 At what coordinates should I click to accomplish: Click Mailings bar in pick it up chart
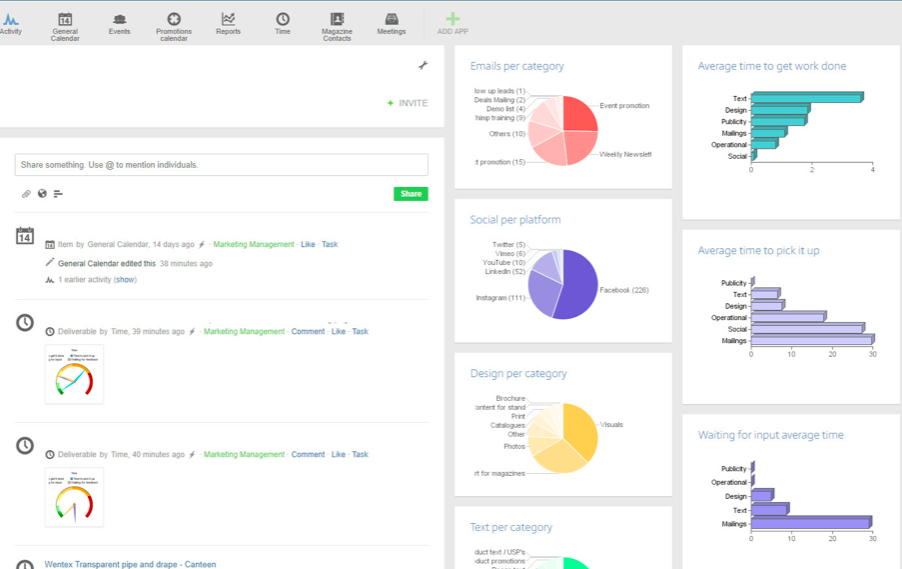click(813, 340)
